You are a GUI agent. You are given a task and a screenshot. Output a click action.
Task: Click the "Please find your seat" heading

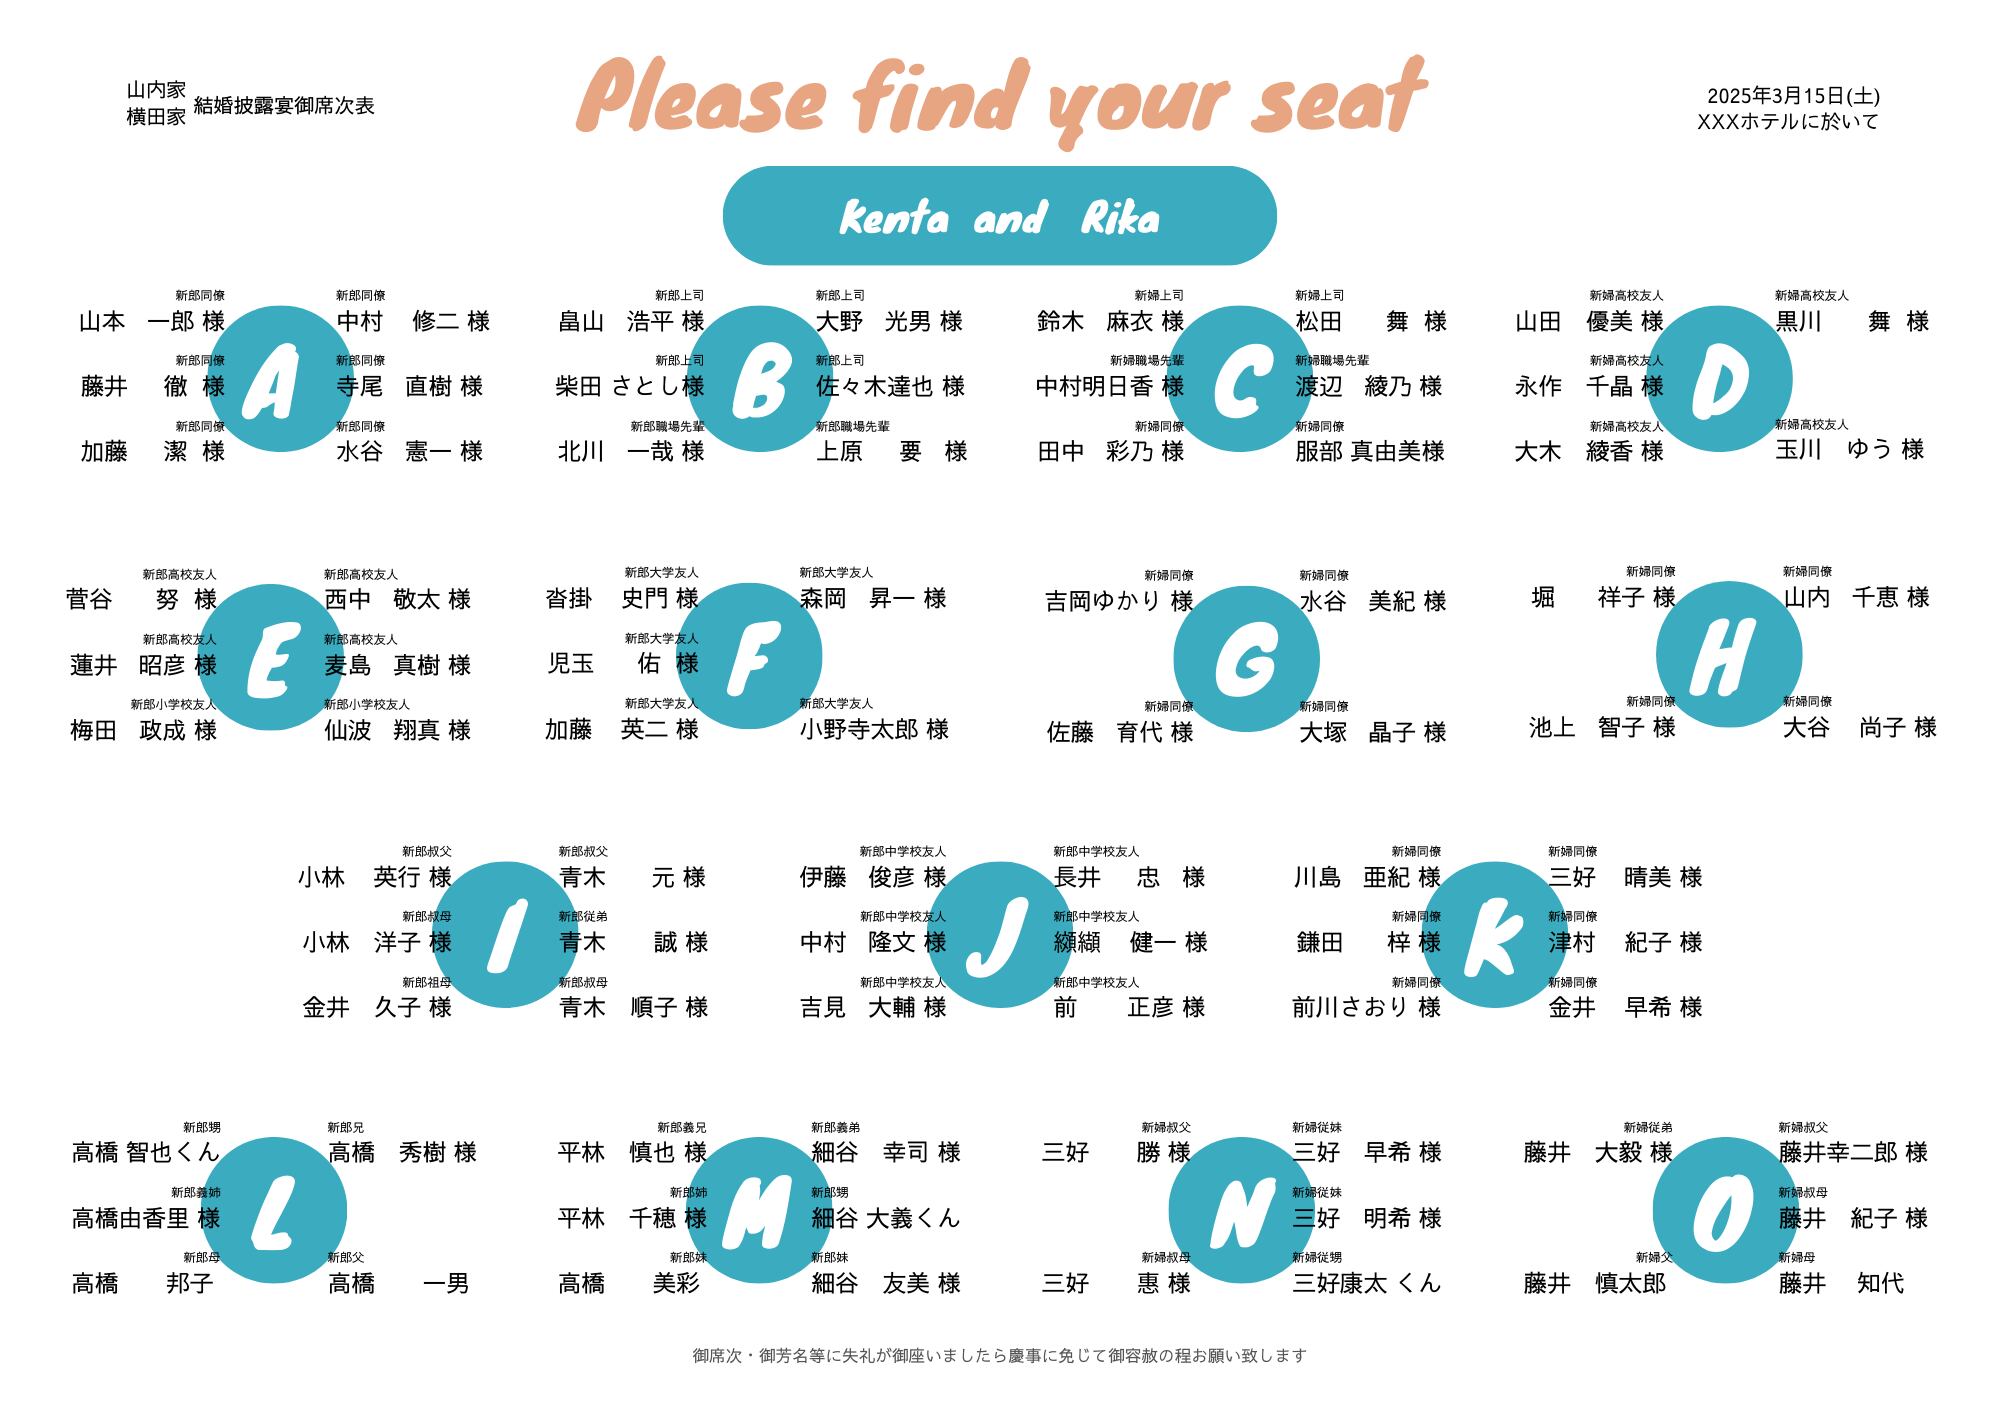pos(1000,98)
